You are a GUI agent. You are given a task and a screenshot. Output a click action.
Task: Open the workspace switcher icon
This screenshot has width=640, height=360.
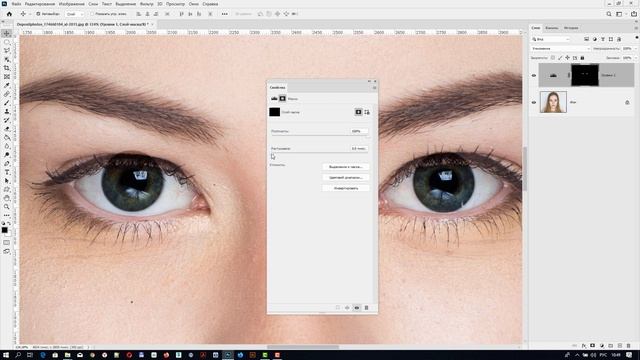coord(619,14)
